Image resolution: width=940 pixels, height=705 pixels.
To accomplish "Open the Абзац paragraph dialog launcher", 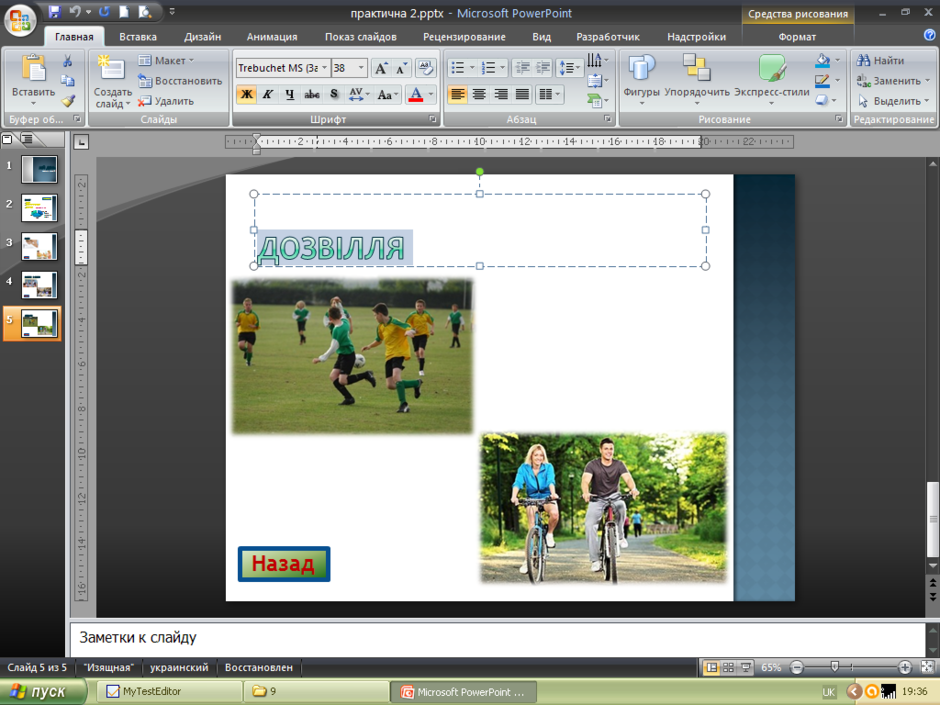I will (608, 119).
